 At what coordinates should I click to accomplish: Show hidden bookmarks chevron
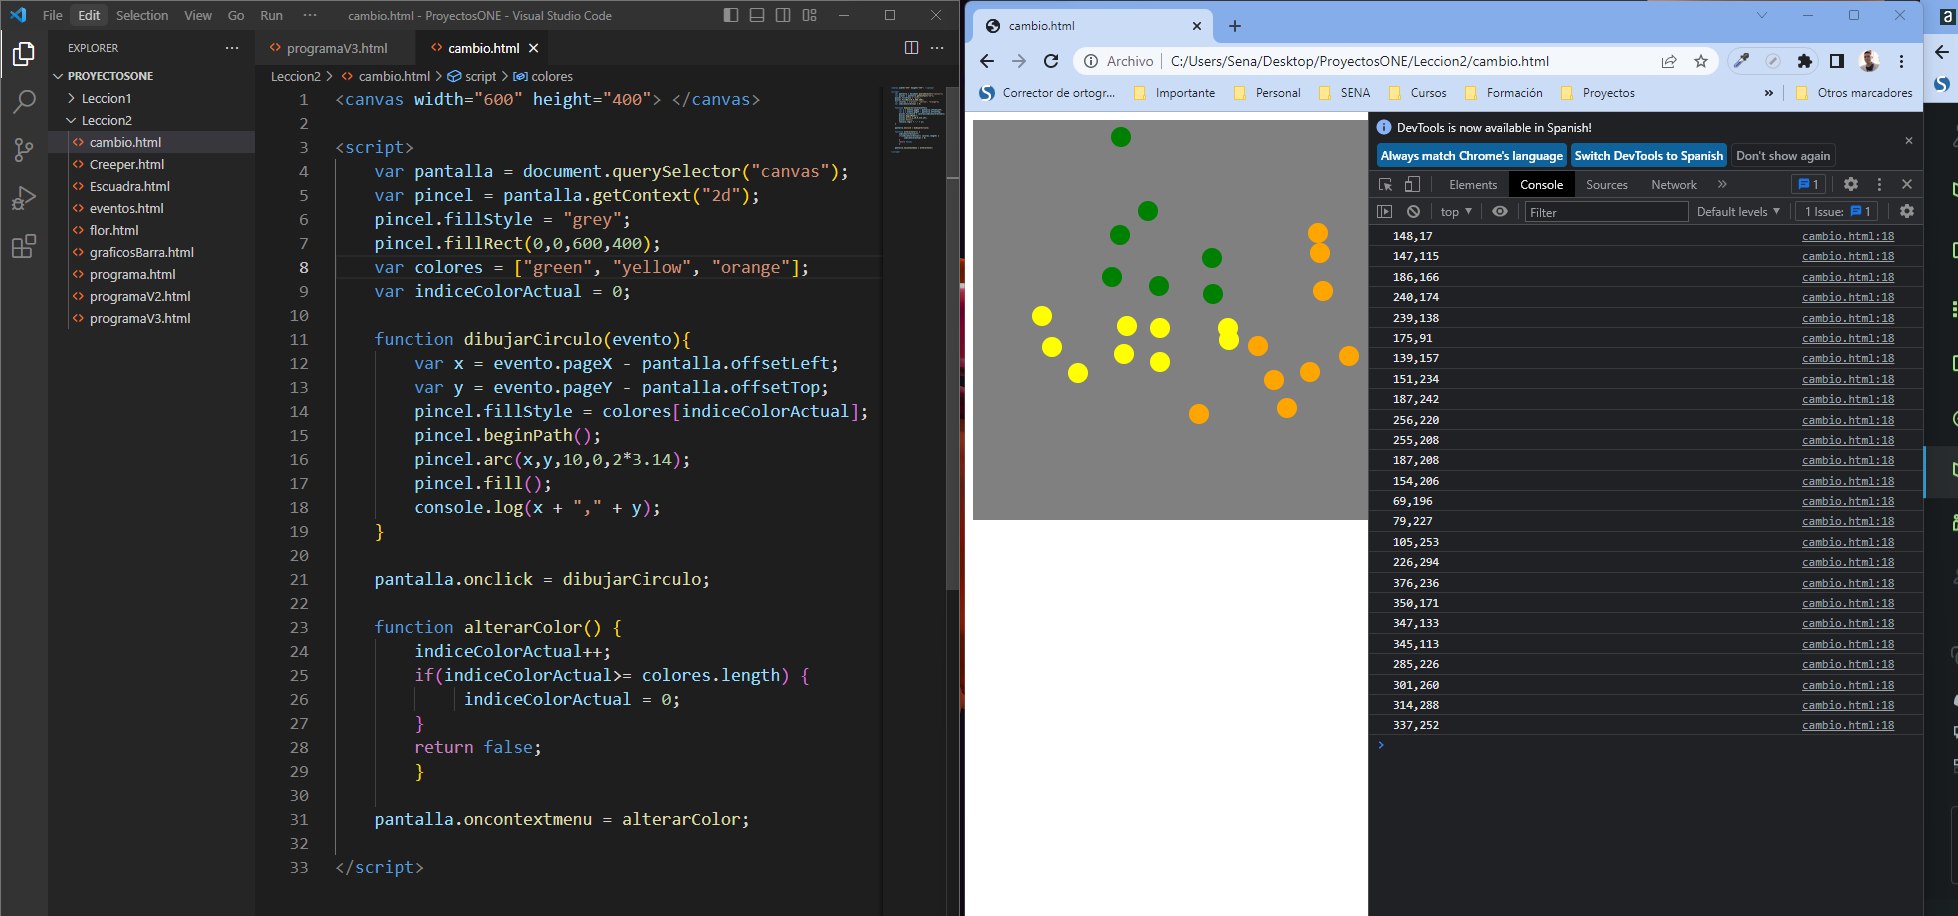tap(1769, 93)
